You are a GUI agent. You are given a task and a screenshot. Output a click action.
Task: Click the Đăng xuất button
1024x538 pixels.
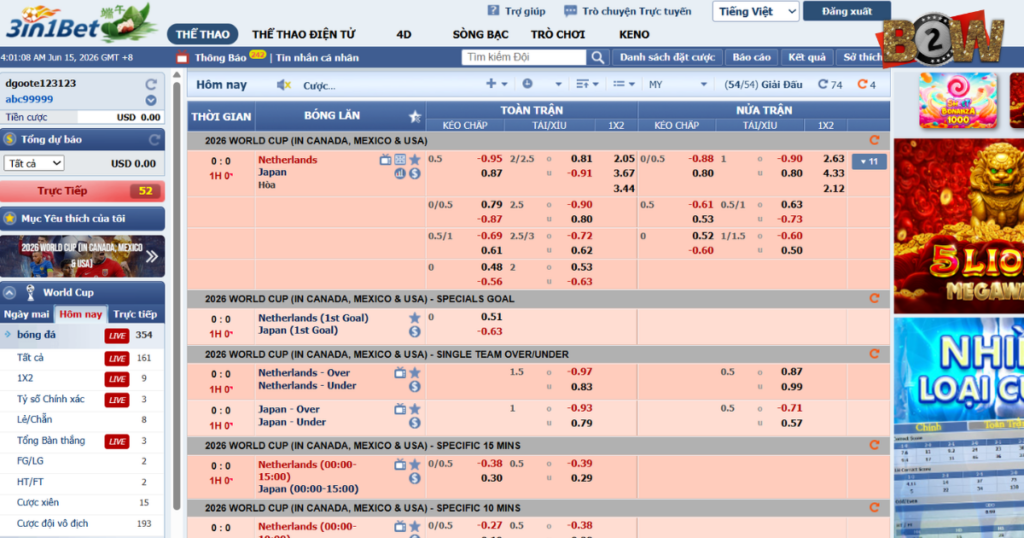[847, 11]
